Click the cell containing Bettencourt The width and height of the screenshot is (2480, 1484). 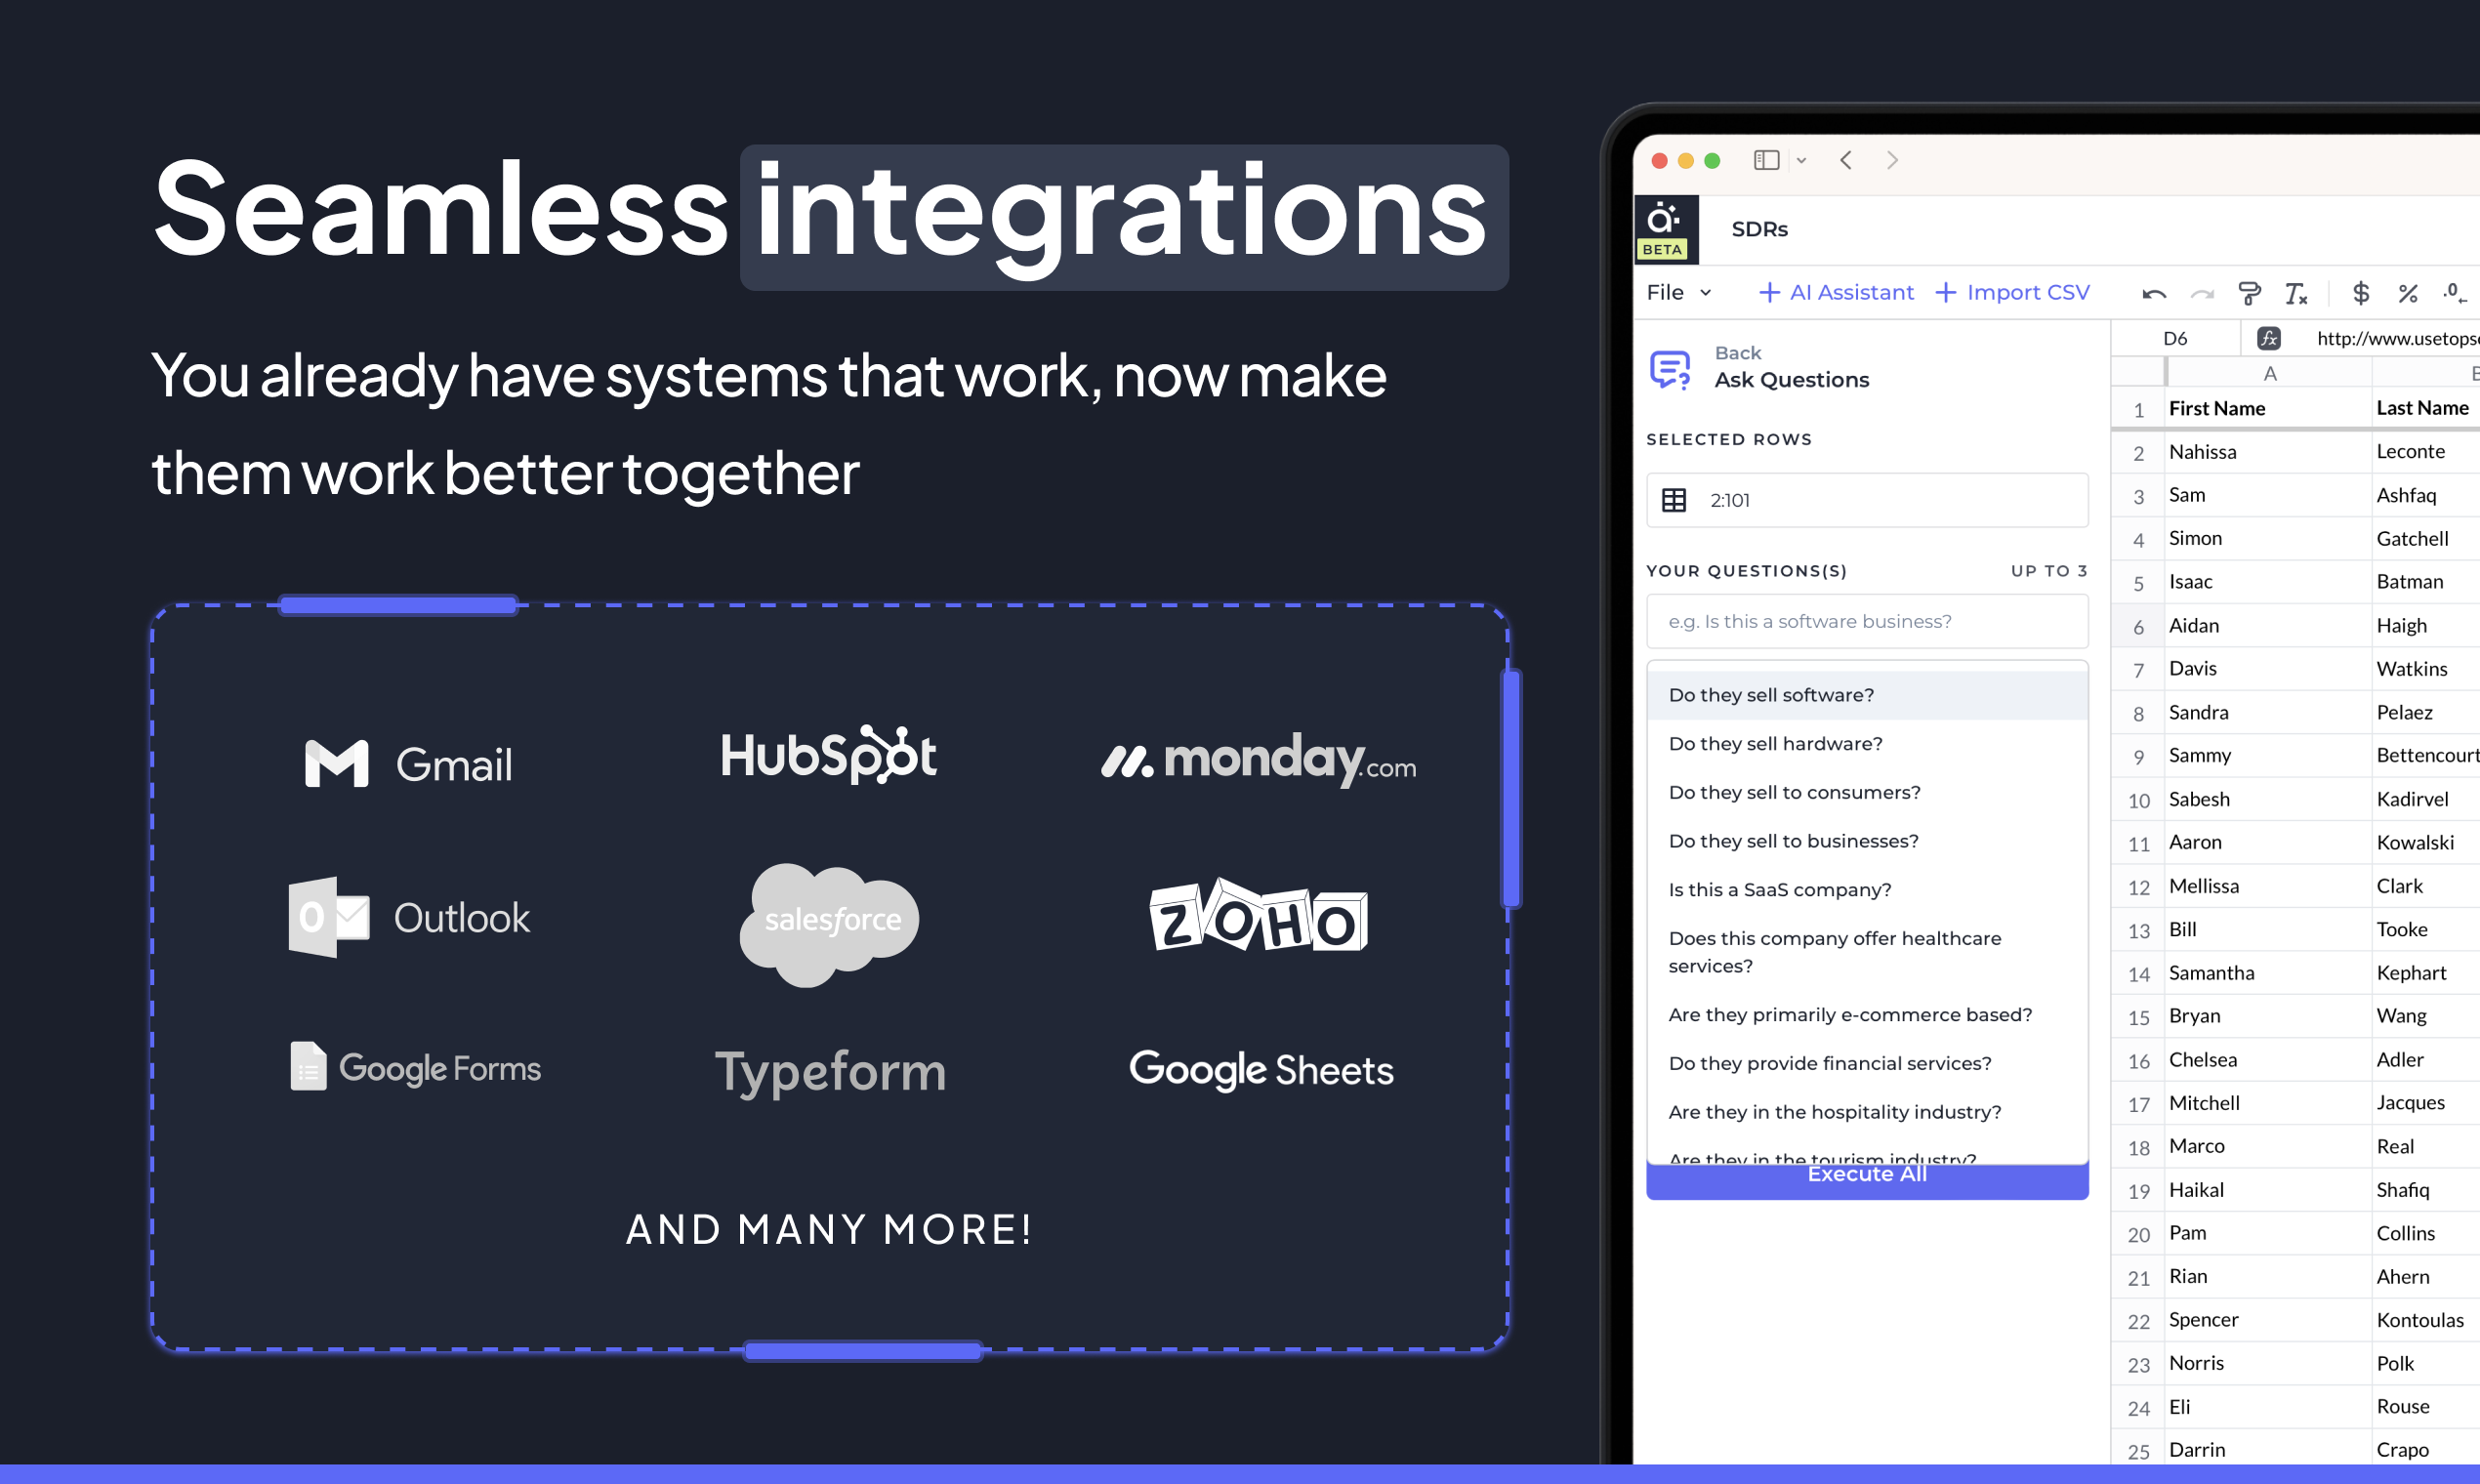point(2426,756)
